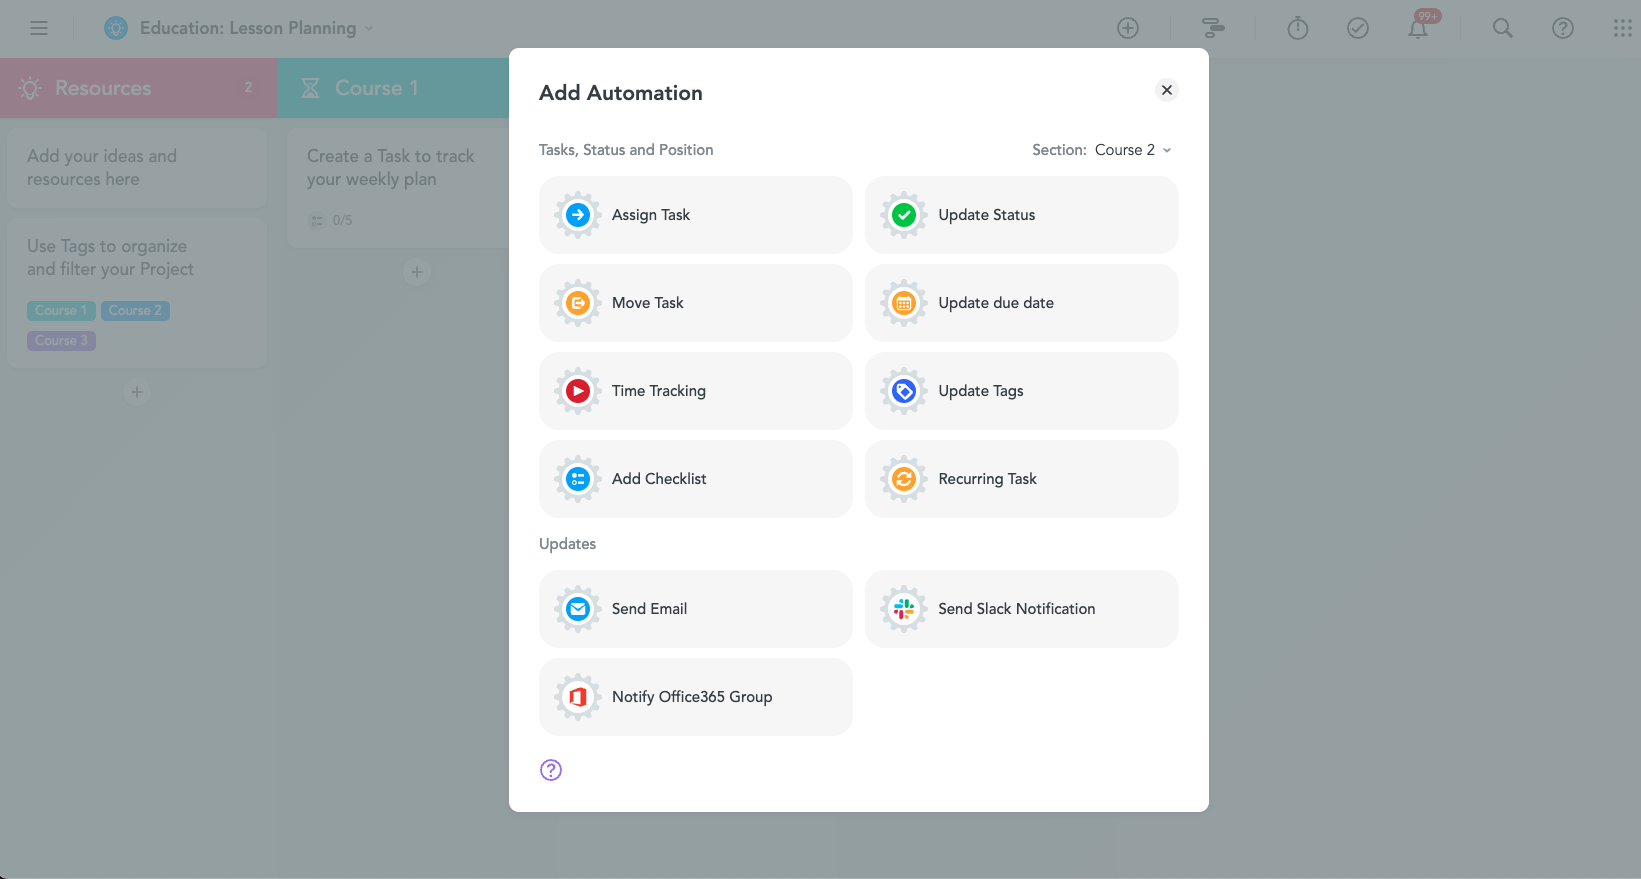This screenshot has height=879, width=1641.
Task: Select the Add Checklist label
Action: coord(659,479)
